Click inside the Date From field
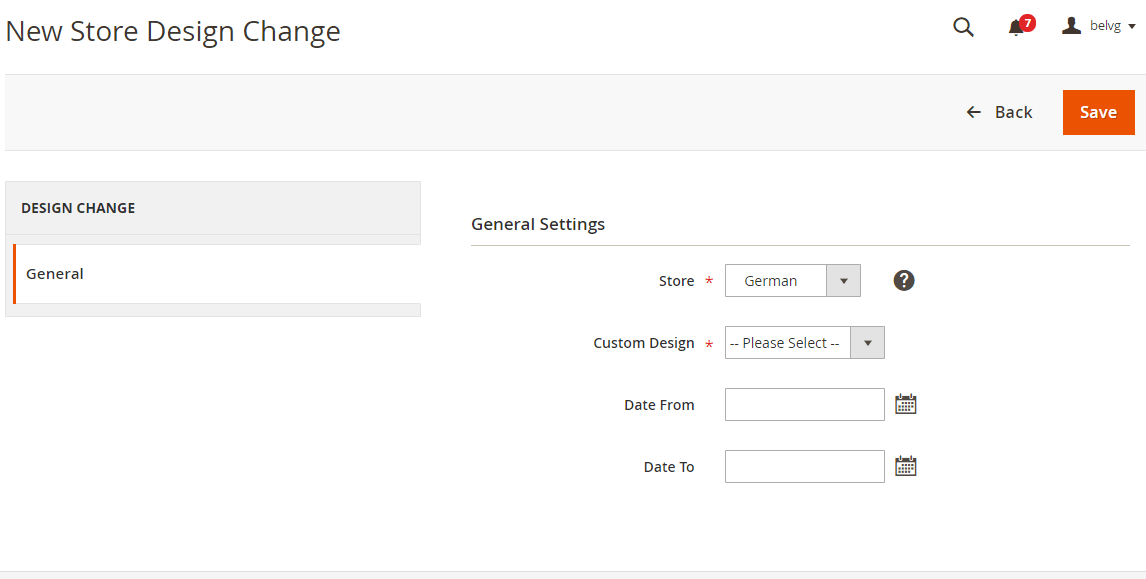Image resolution: width=1146 pixels, height=579 pixels. 803,404
